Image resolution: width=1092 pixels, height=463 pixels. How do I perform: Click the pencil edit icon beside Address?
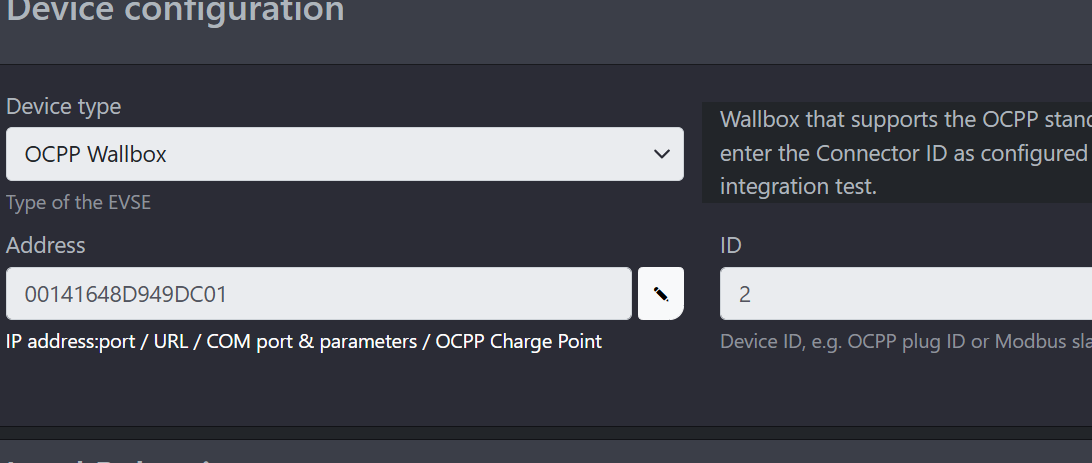(x=661, y=294)
